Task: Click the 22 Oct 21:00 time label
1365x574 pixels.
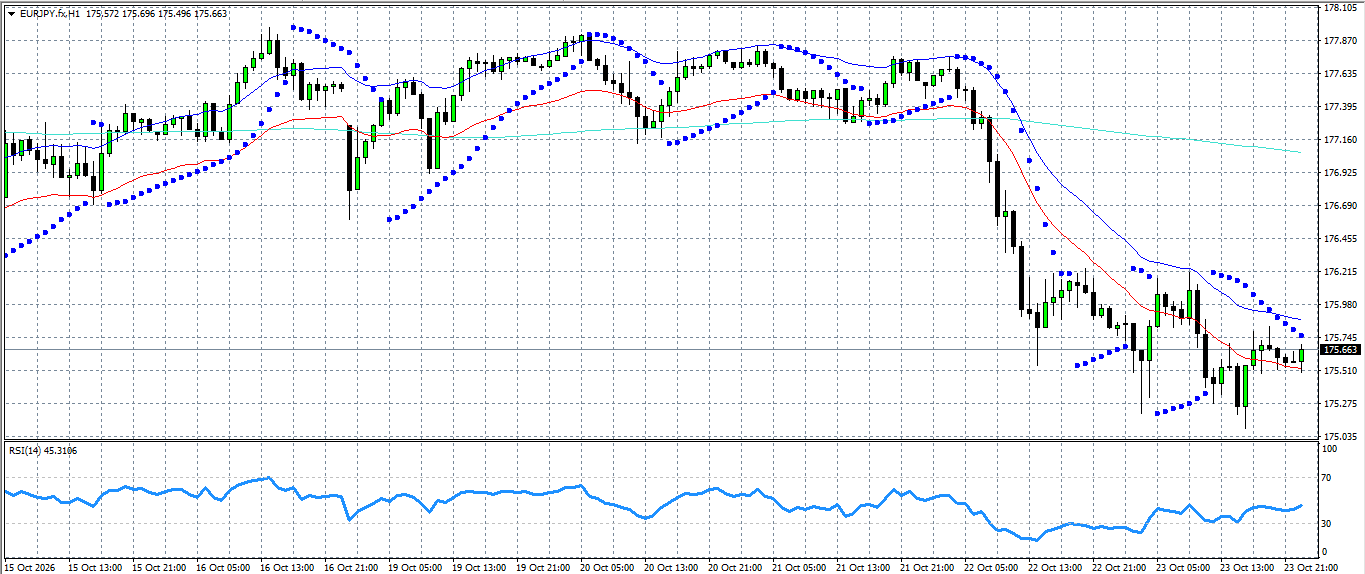Action: (1122, 567)
